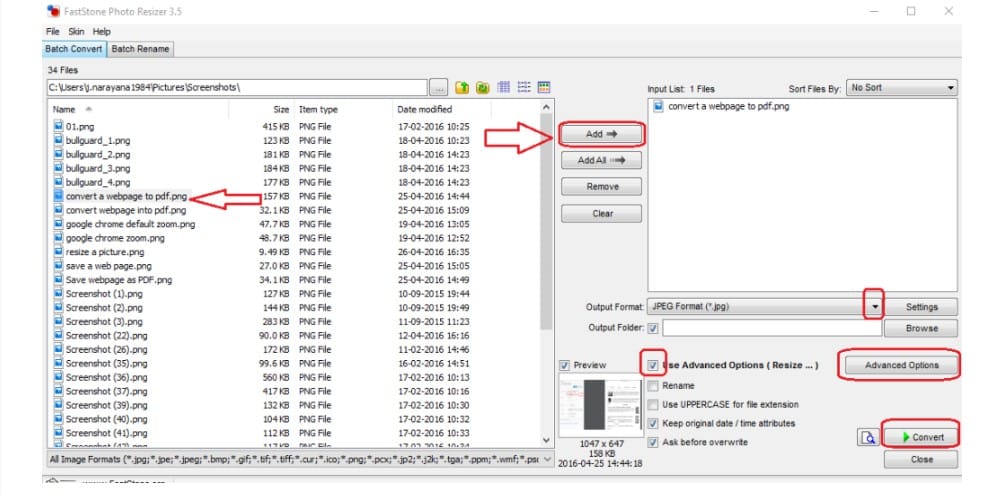Select convert a webpage to pdf.png in Input List

click(x=728, y=107)
